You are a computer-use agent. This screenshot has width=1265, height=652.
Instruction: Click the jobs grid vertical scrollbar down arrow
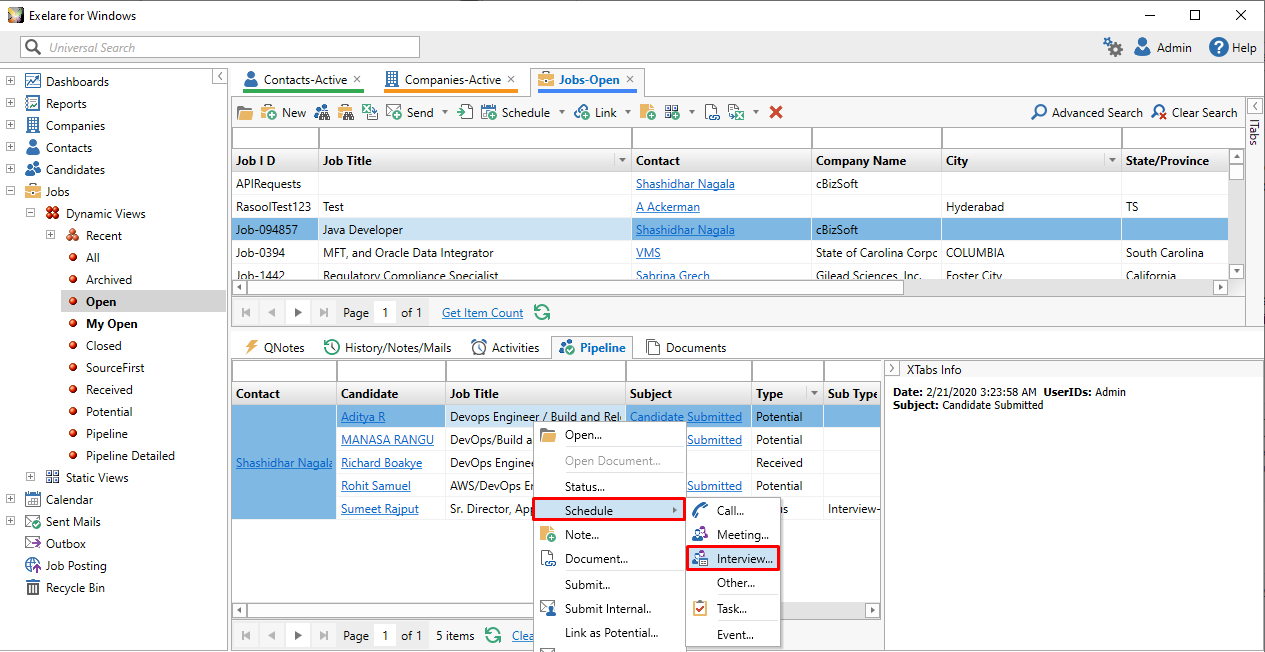point(1237,271)
